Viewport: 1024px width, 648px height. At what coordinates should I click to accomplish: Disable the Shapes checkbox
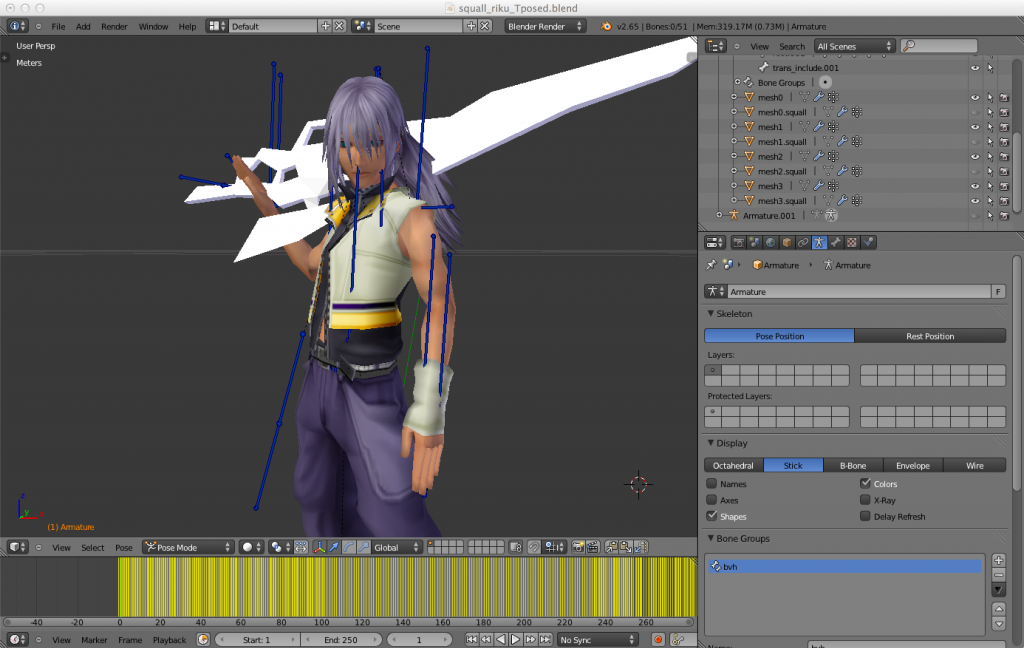tap(712, 516)
